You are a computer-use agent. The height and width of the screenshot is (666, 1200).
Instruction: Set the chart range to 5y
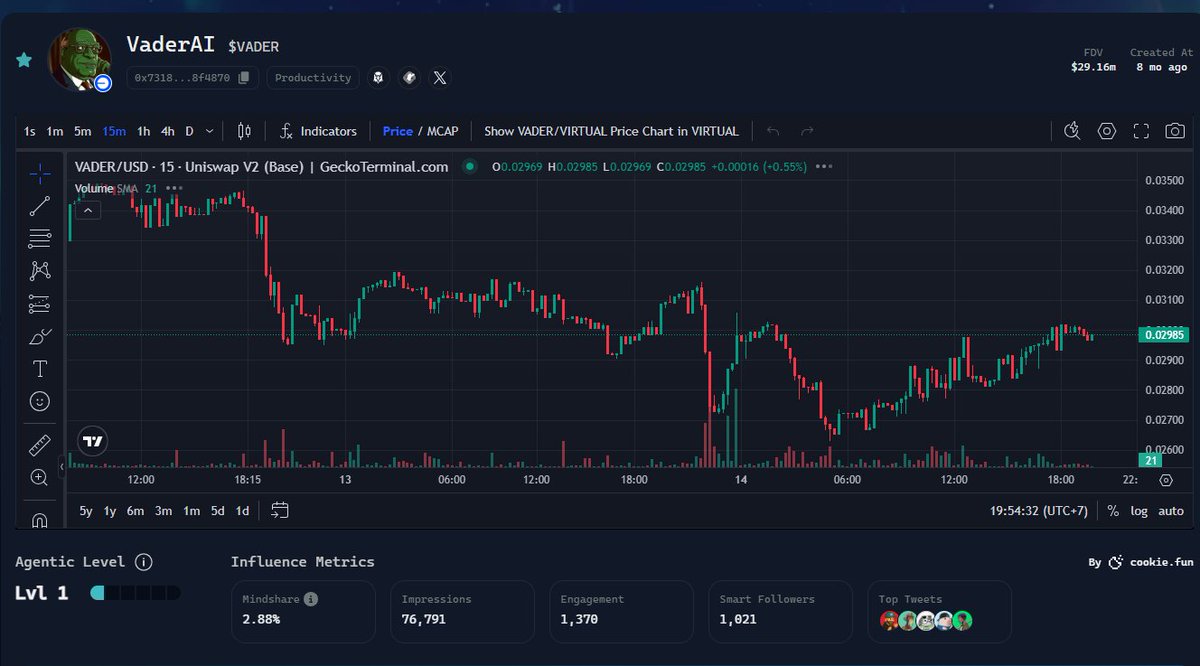[x=86, y=511]
